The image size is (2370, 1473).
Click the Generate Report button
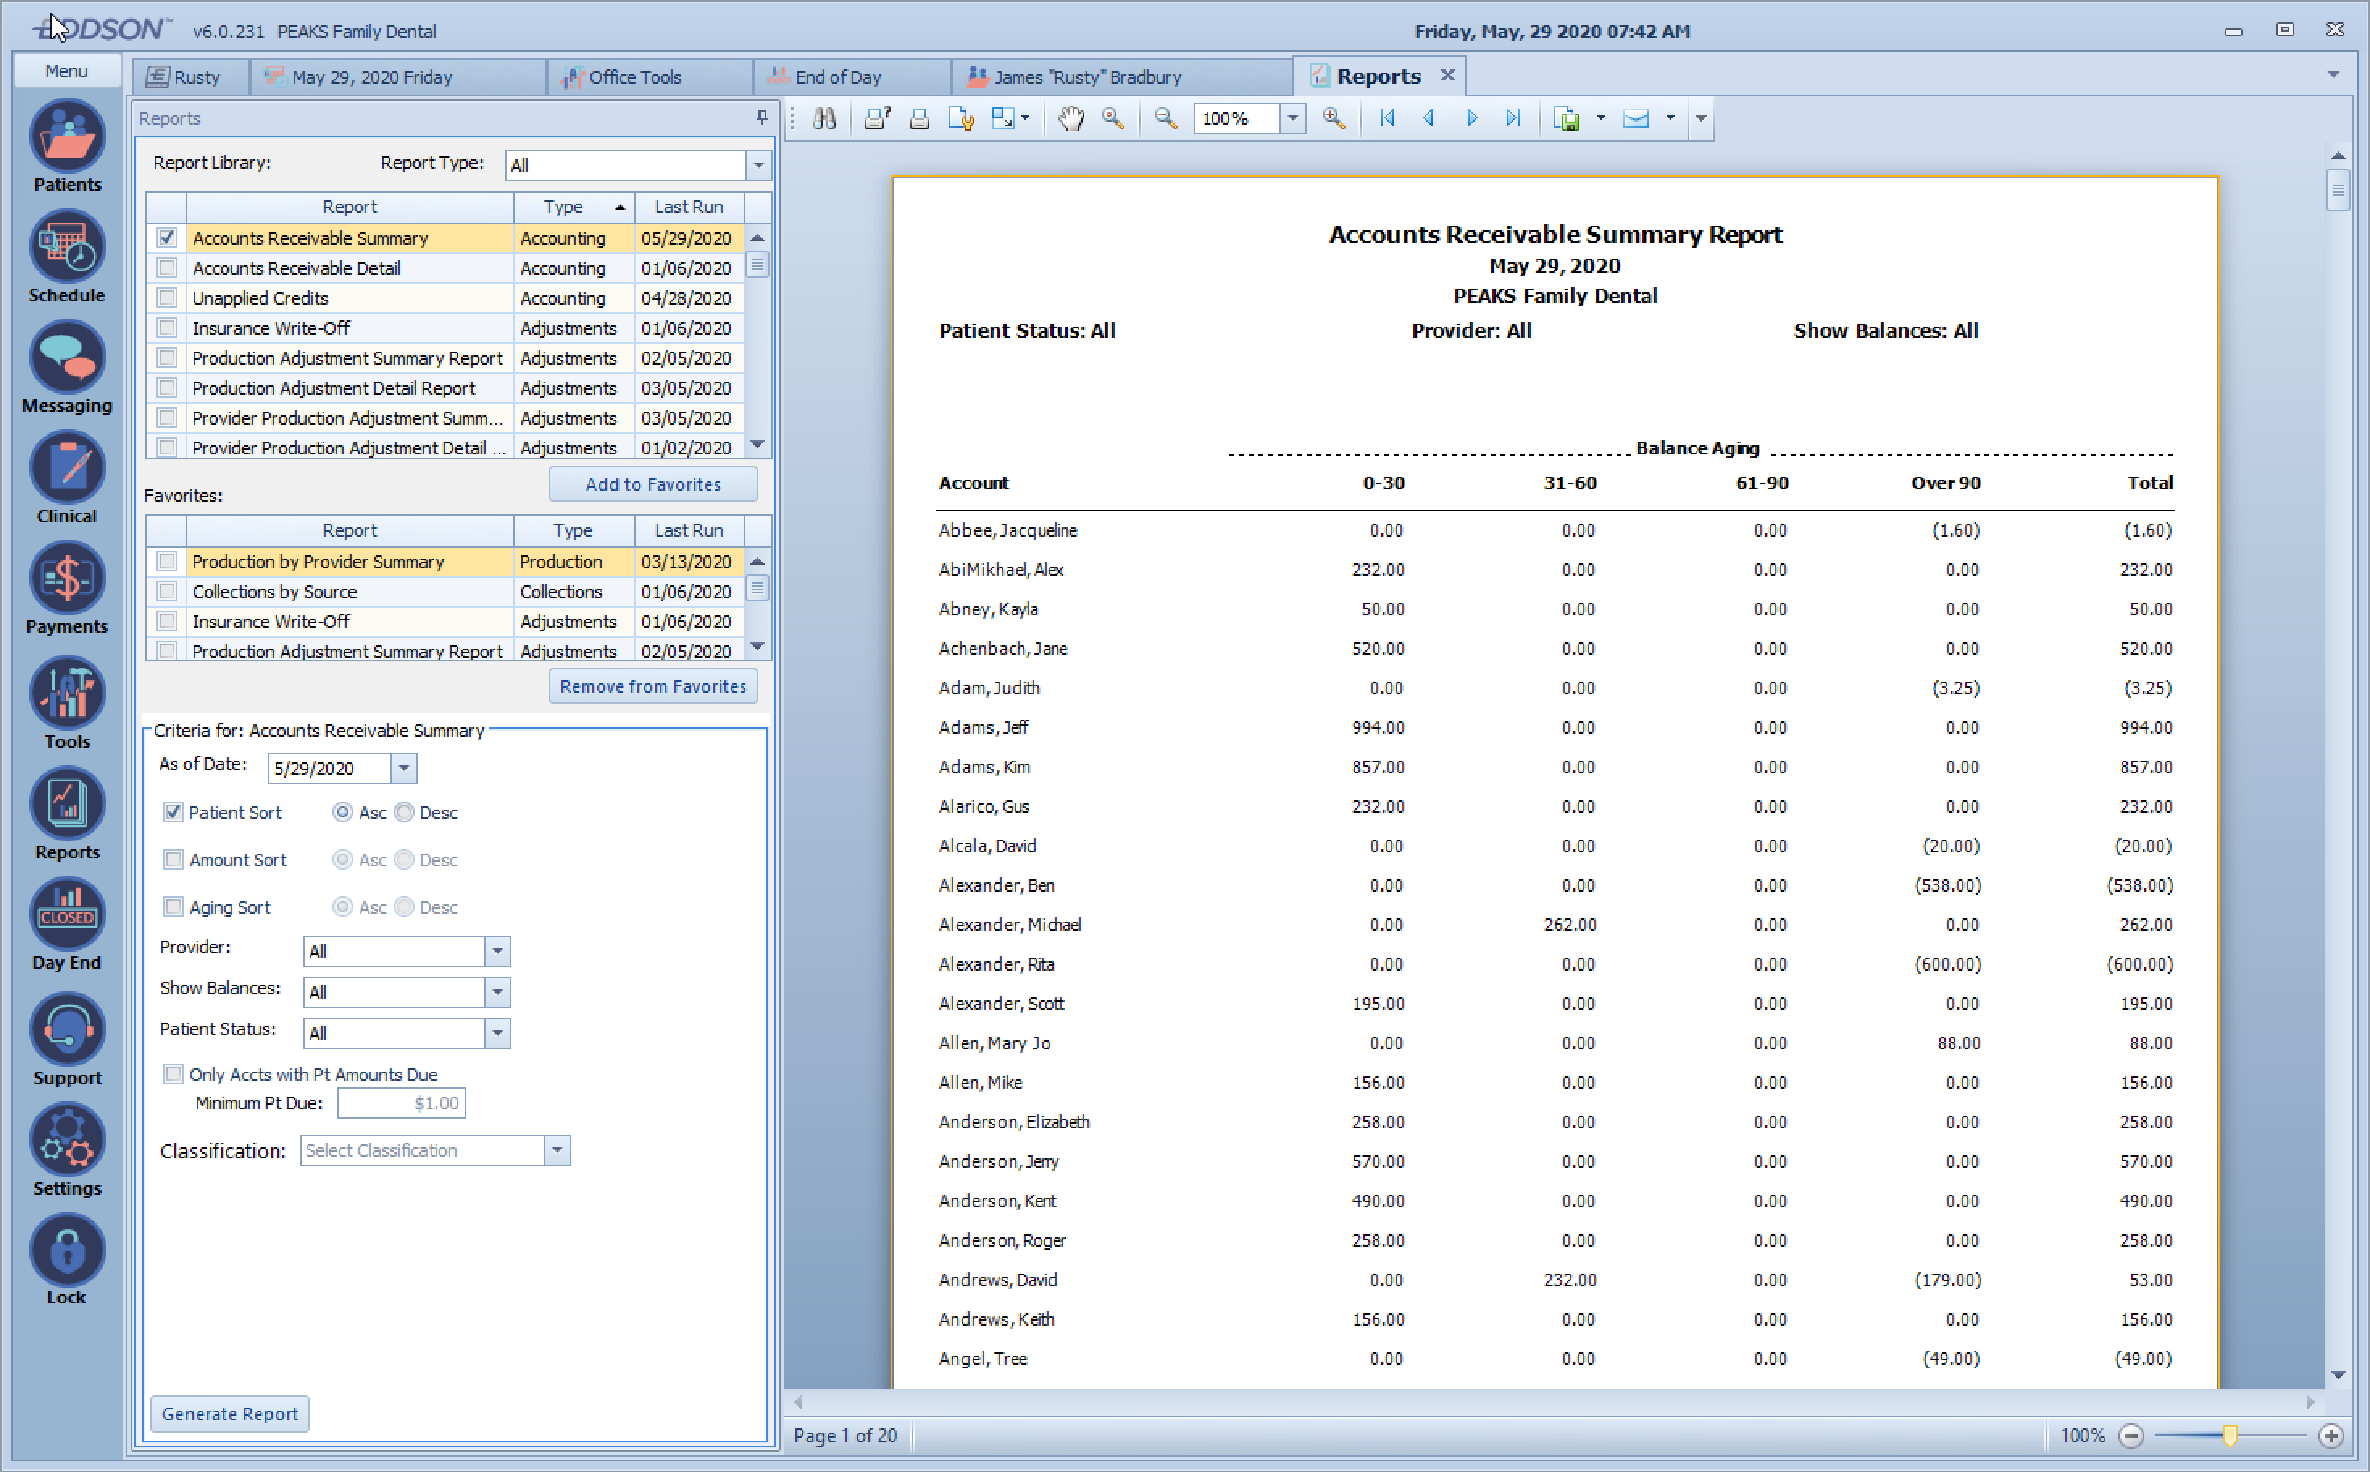click(x=230, y=1414)
